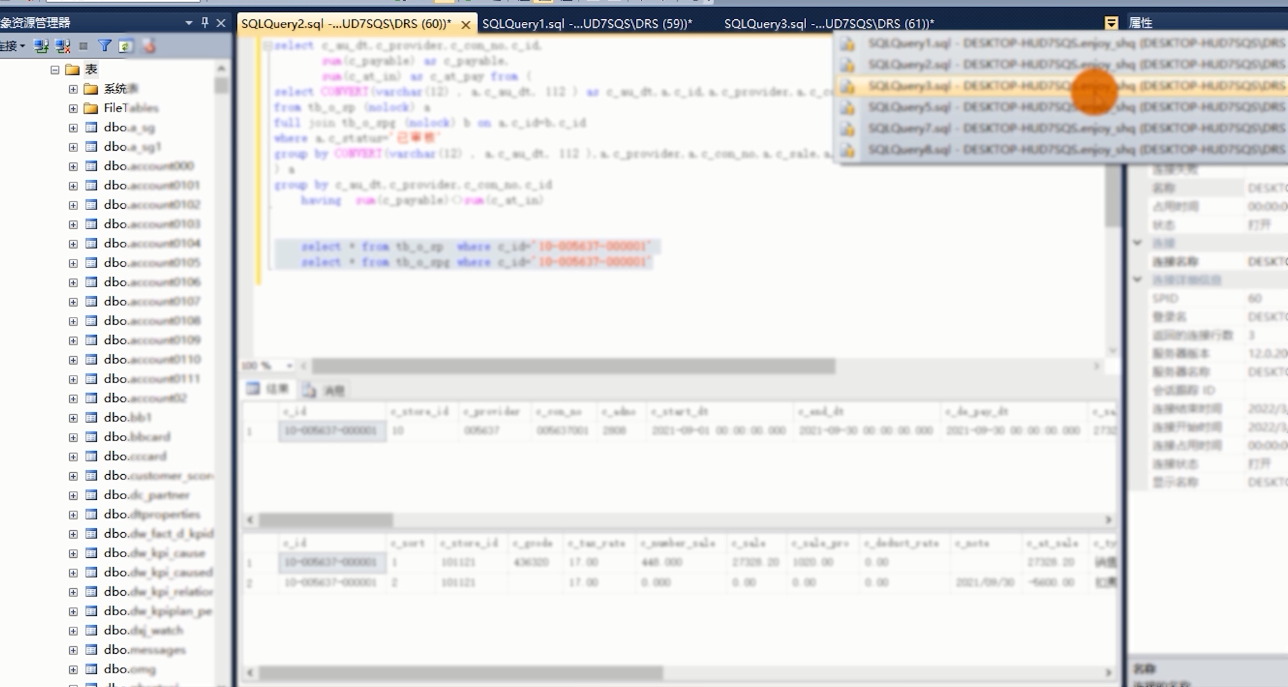Open the Object Explorer window position dropdown arrow

190,22
